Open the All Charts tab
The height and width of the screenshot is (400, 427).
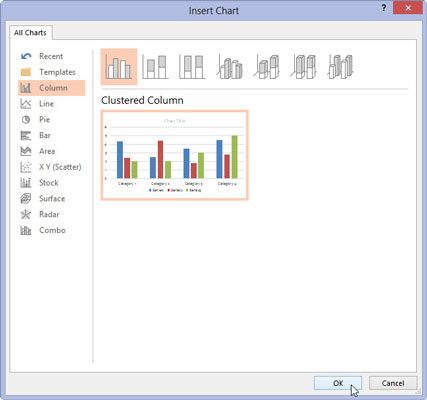(x=30, y=33)
